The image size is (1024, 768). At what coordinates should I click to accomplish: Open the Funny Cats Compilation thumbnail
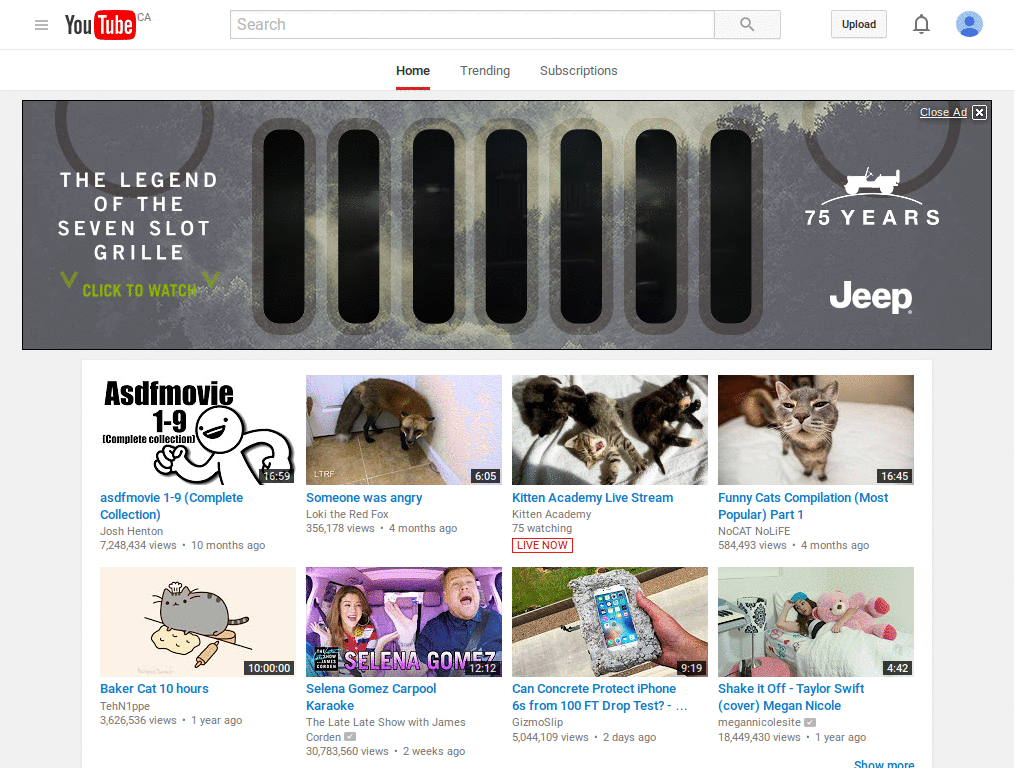pos(816,430)
